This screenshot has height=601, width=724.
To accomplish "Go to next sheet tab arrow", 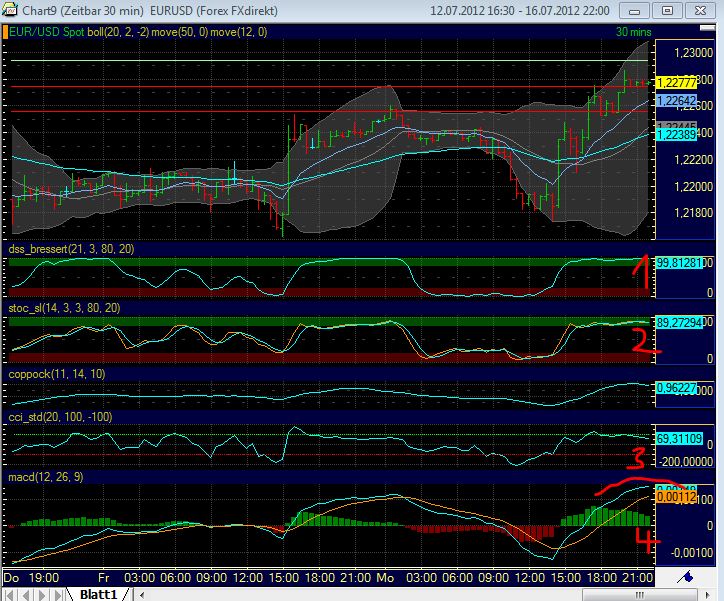I will 42,595.
